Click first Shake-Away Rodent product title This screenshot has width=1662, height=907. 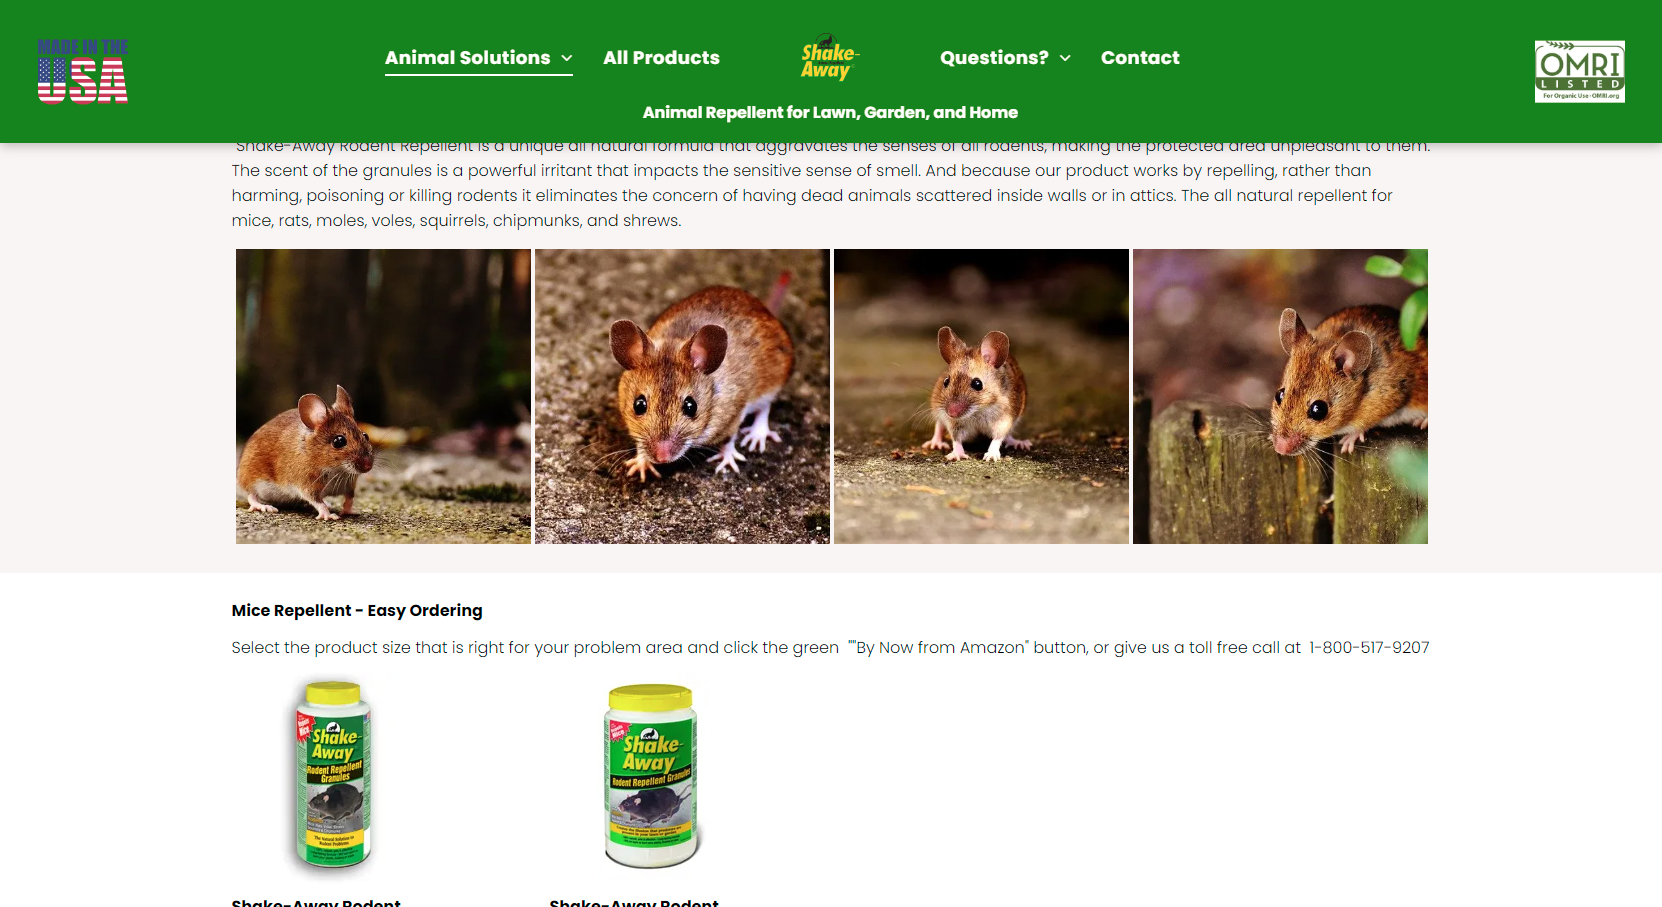tap(316, 902)
